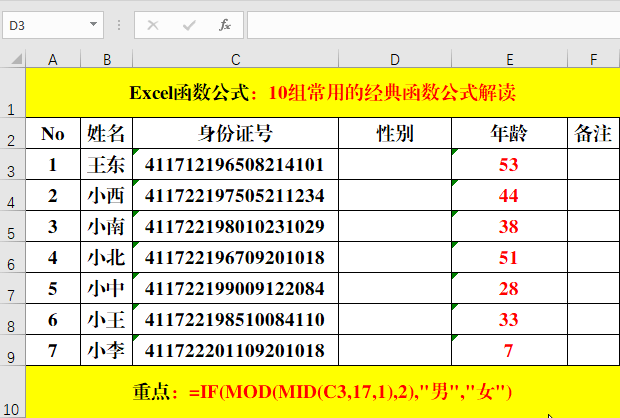Select the No cell showing 4
This screenshot has width=620, height=418.
click(53, 257)
